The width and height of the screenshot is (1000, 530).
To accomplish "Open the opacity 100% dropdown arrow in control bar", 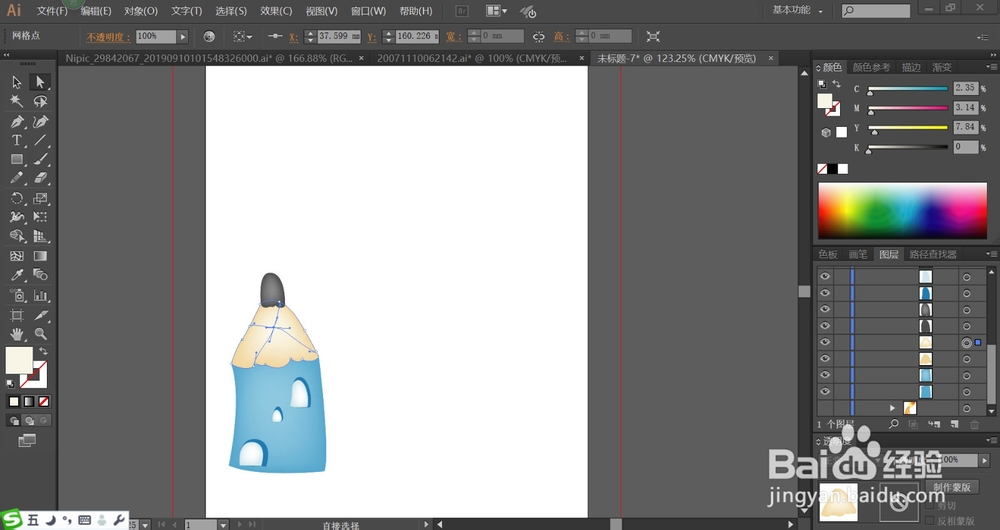I will click(x=183, y=36).
